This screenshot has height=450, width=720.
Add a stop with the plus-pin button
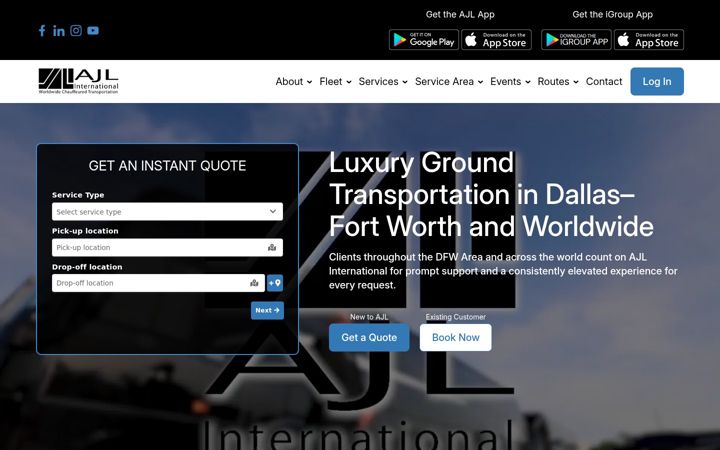coord(275,283)
